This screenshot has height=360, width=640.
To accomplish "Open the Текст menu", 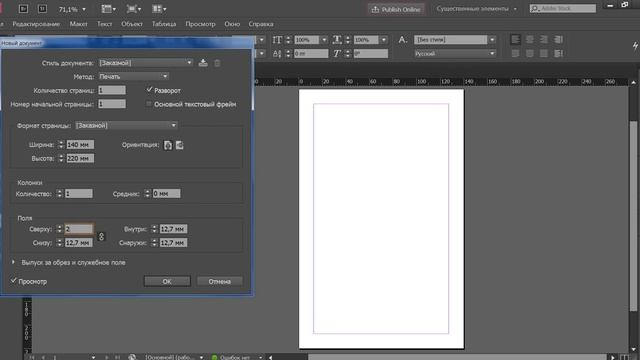I will [104, 24].
